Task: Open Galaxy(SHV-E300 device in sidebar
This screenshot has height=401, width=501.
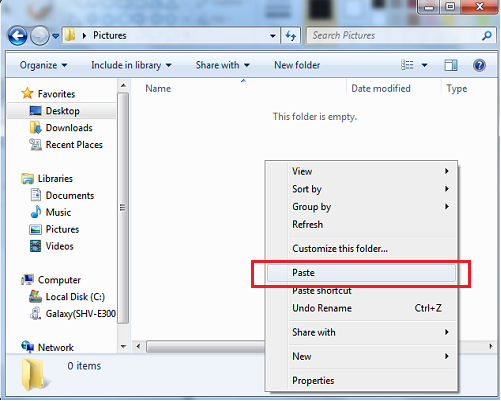Action: point(72,314)
